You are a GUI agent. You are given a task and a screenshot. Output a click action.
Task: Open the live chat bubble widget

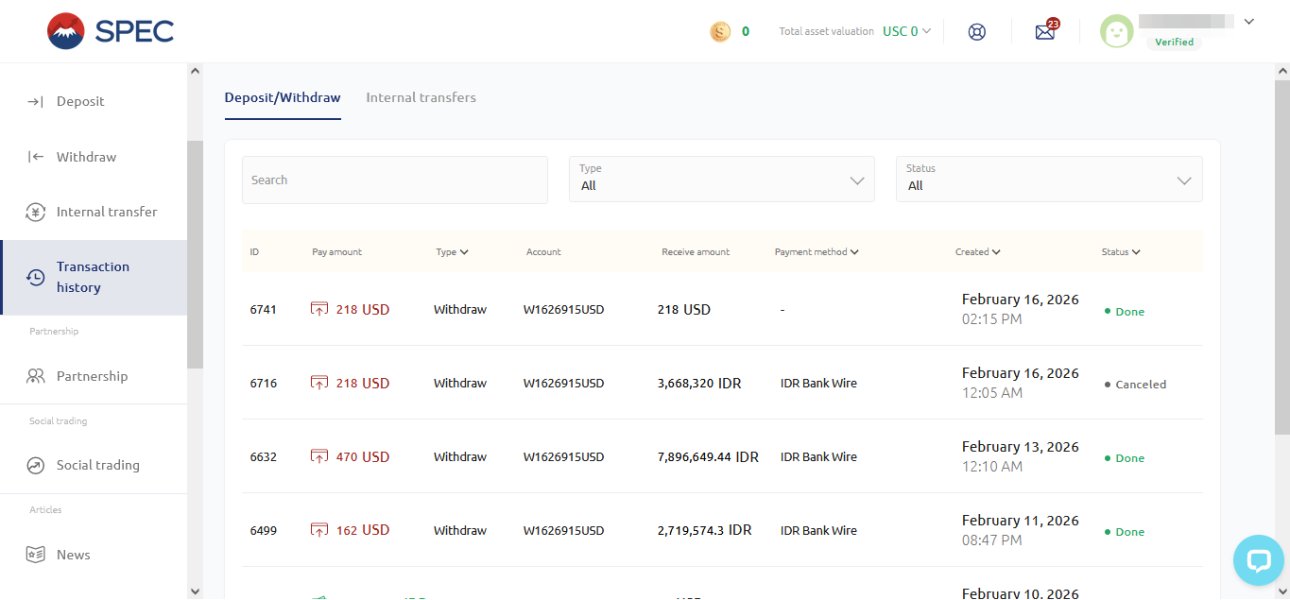coord(1258,561)
